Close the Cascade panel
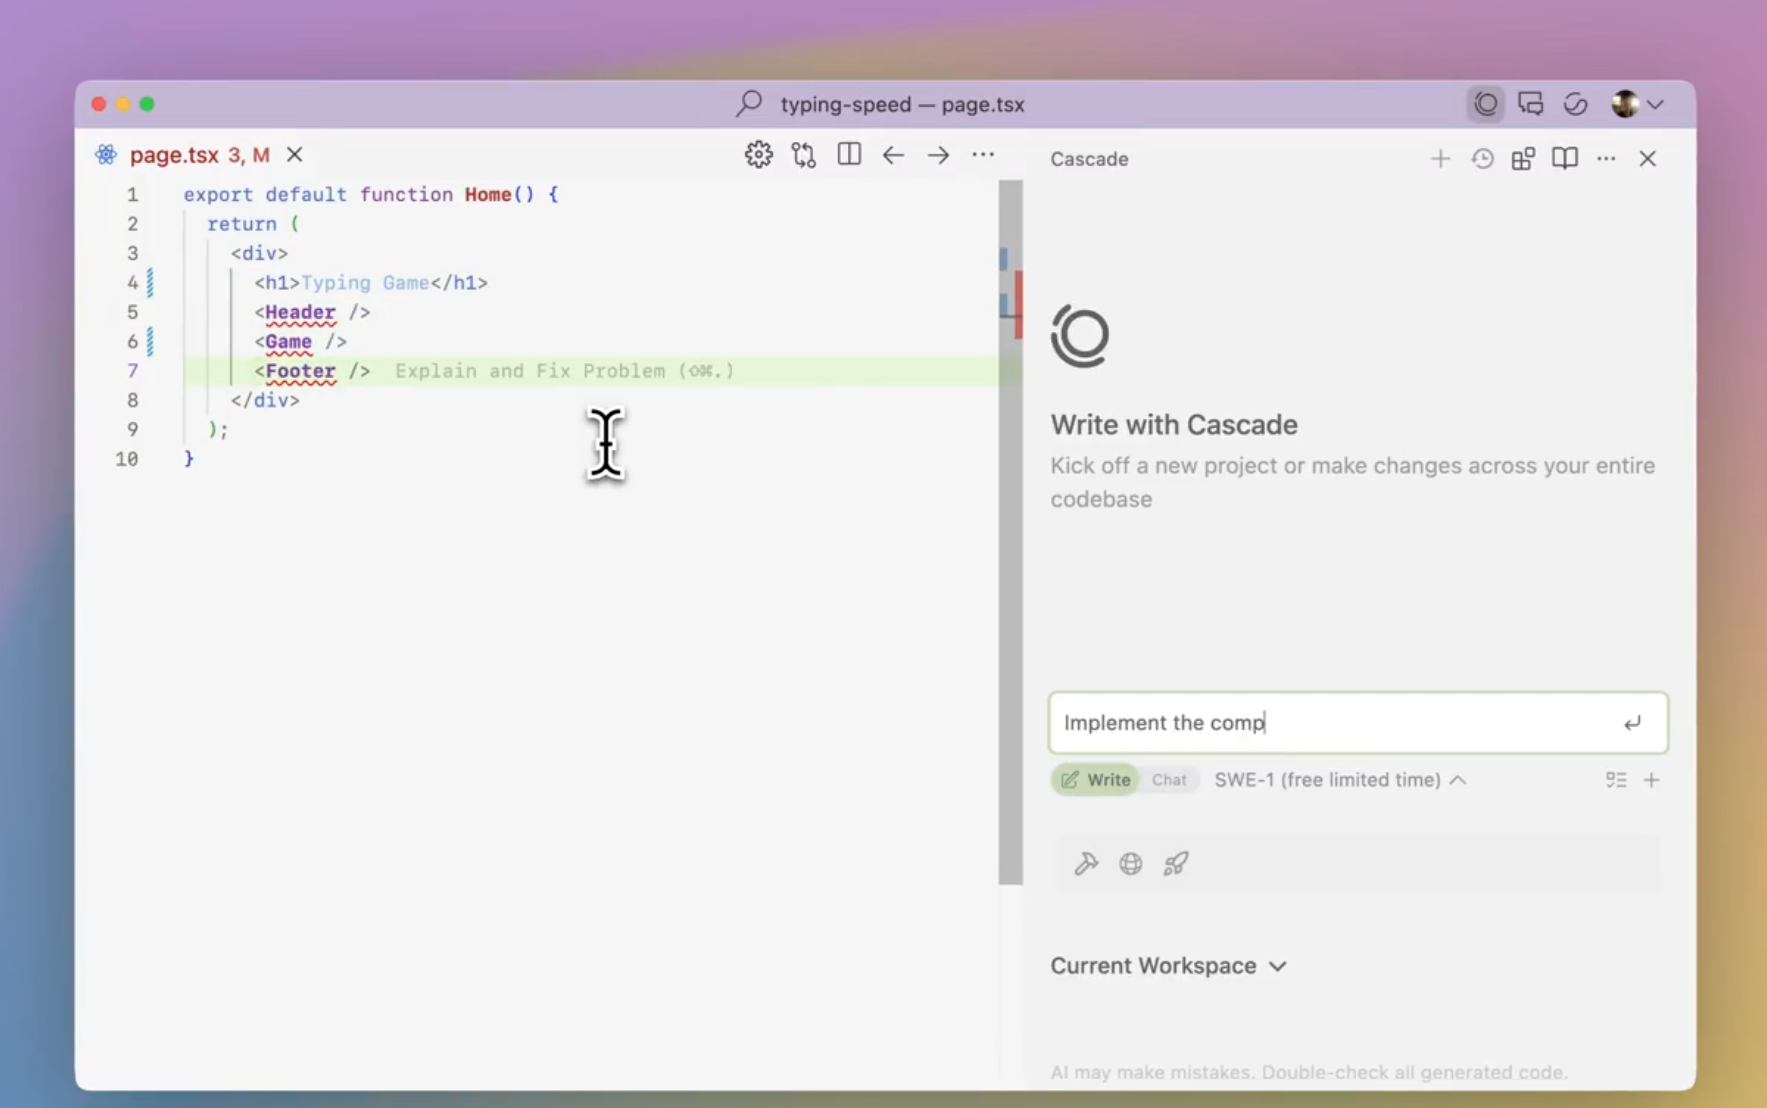1767x1108 pixels. (1648, 159)
